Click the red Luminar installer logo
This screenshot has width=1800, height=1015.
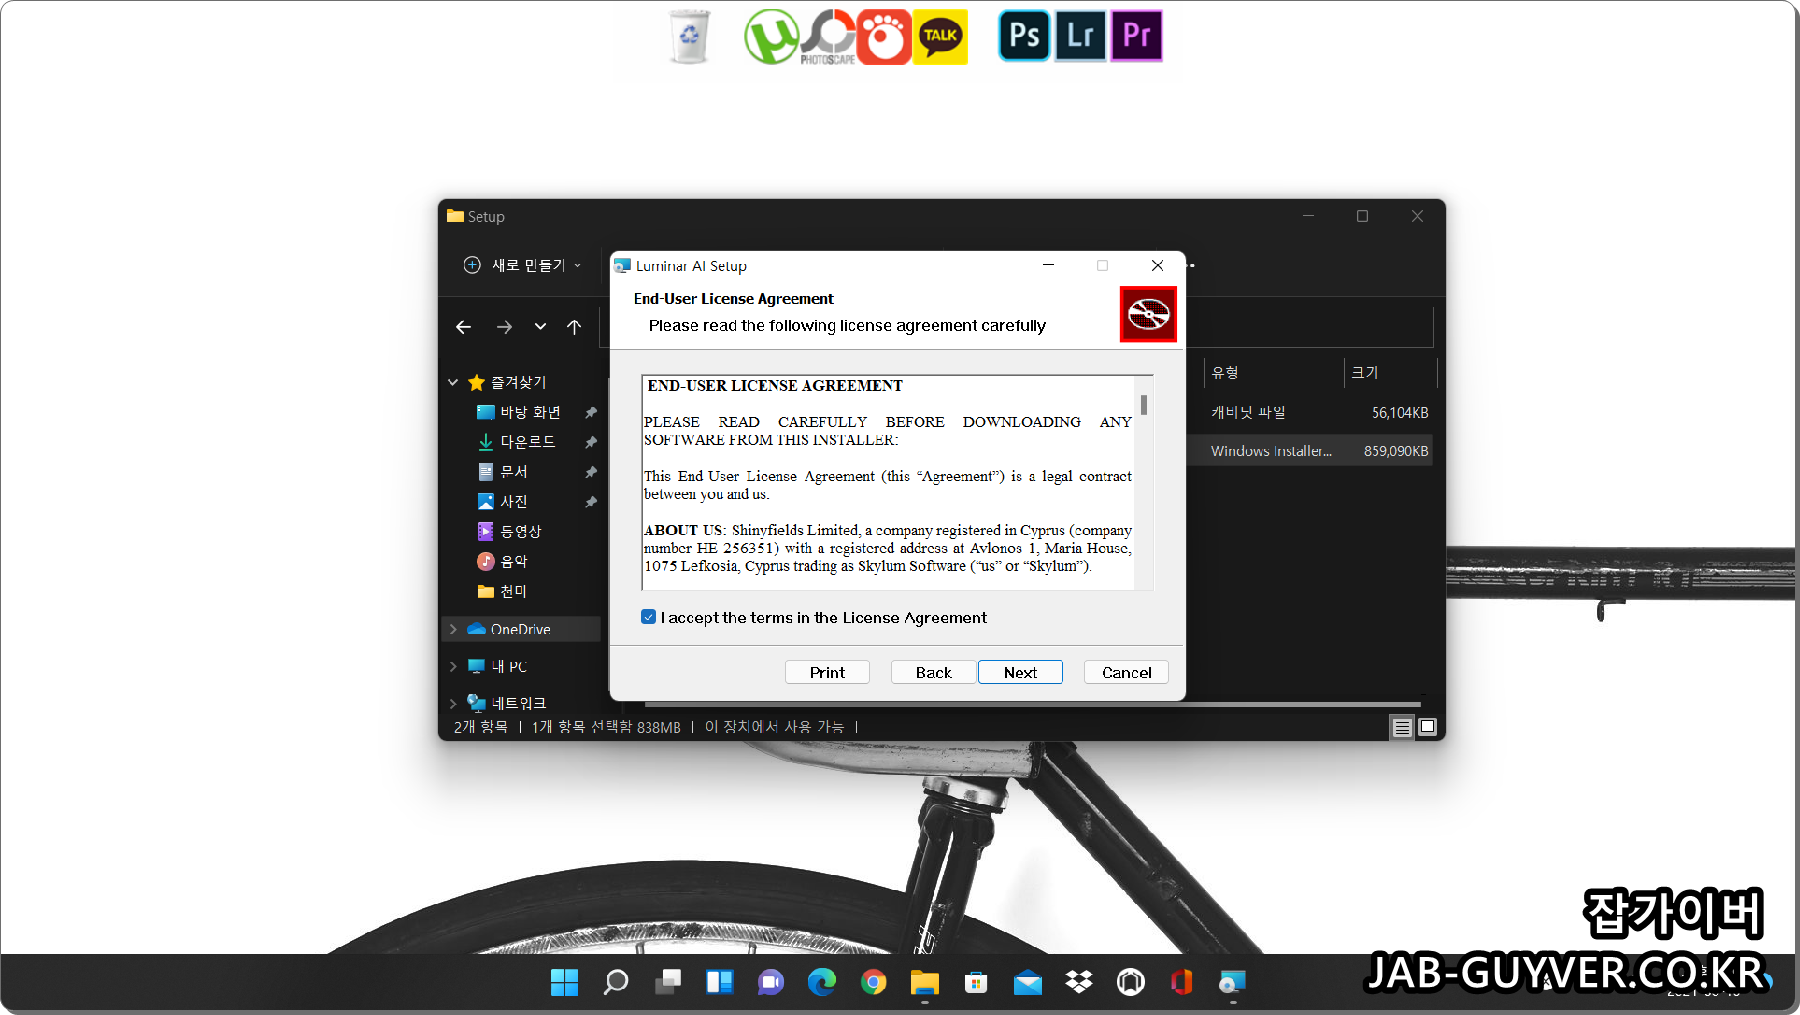(x=1148, y=315)
